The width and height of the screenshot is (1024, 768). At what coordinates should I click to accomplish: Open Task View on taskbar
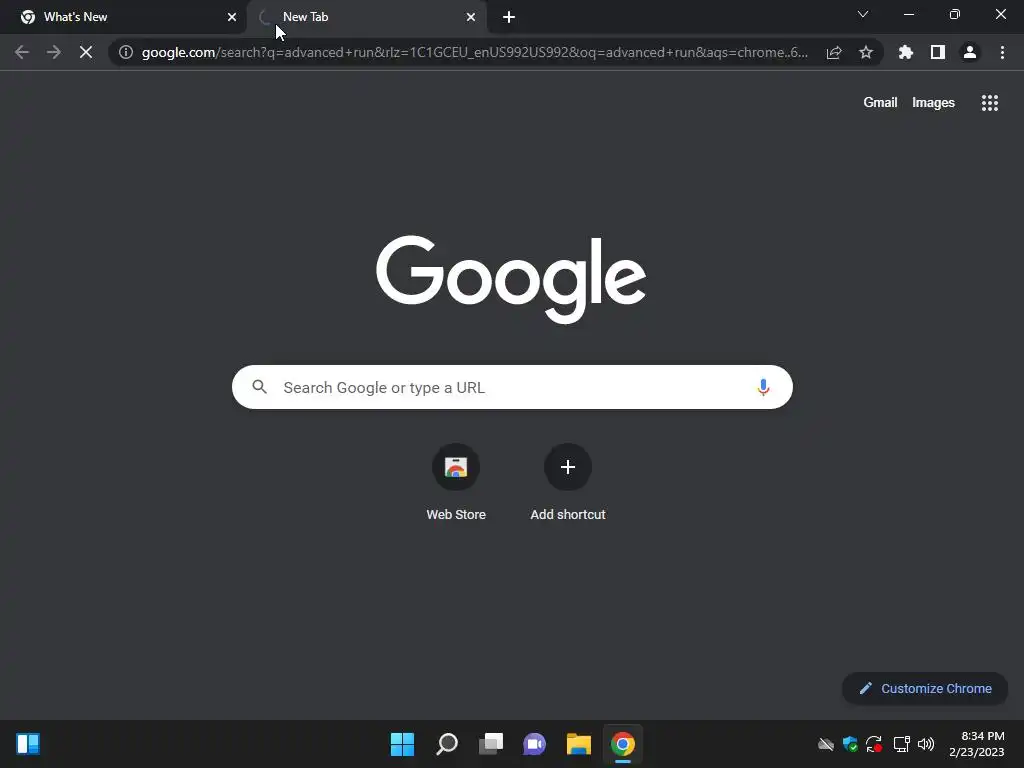coord(491,744)
